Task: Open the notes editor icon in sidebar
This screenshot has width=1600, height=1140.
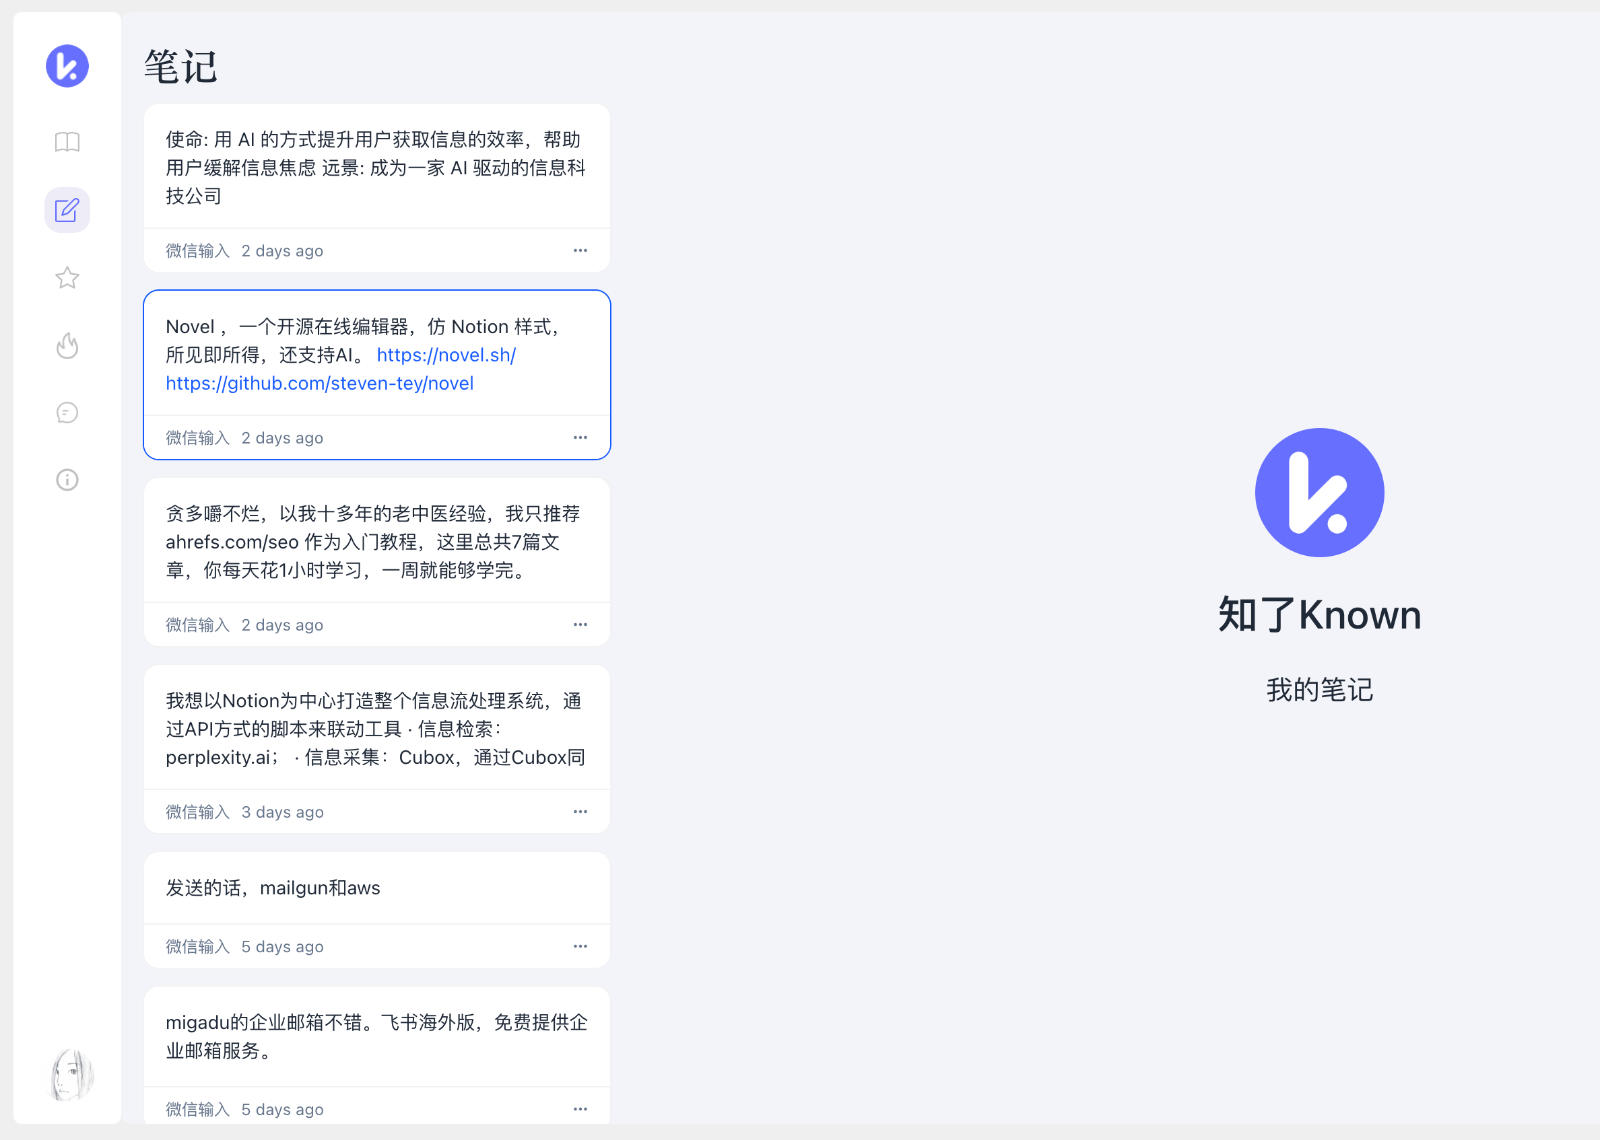Action: click(x=66, y=210)
